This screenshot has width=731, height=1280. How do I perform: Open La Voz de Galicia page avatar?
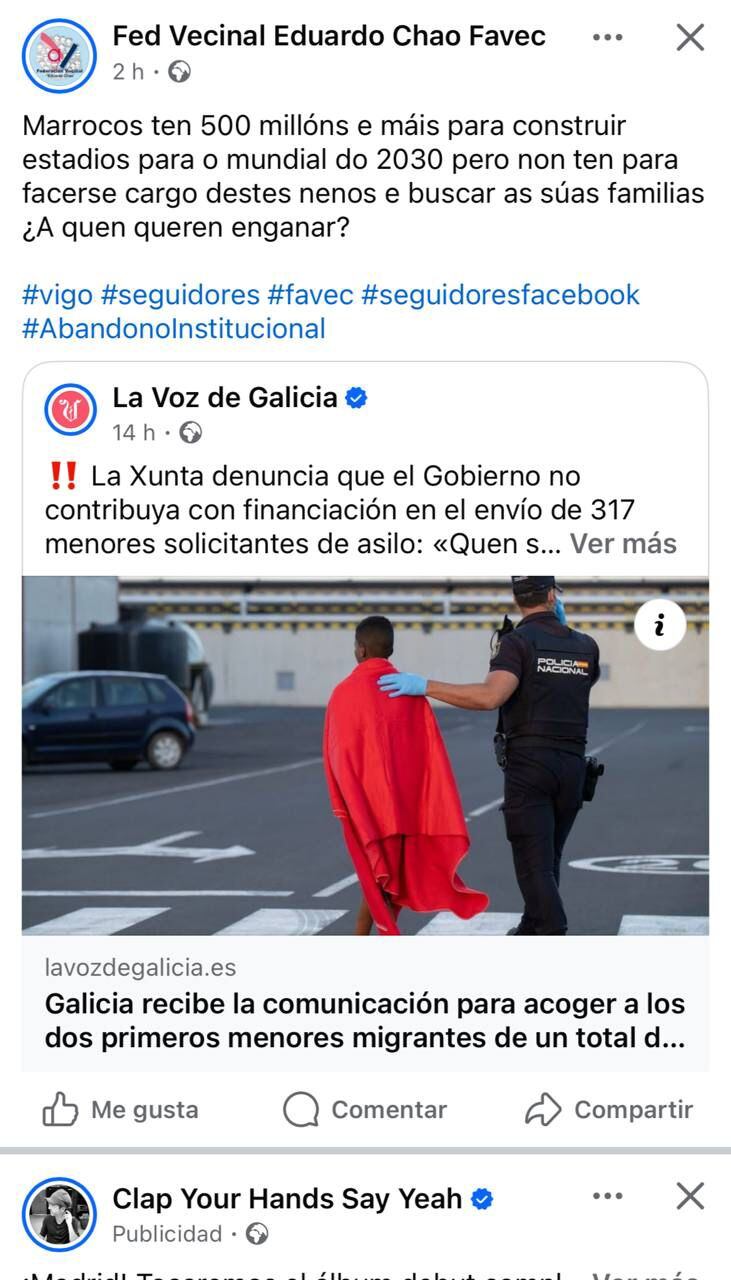[x=71, y=411]
